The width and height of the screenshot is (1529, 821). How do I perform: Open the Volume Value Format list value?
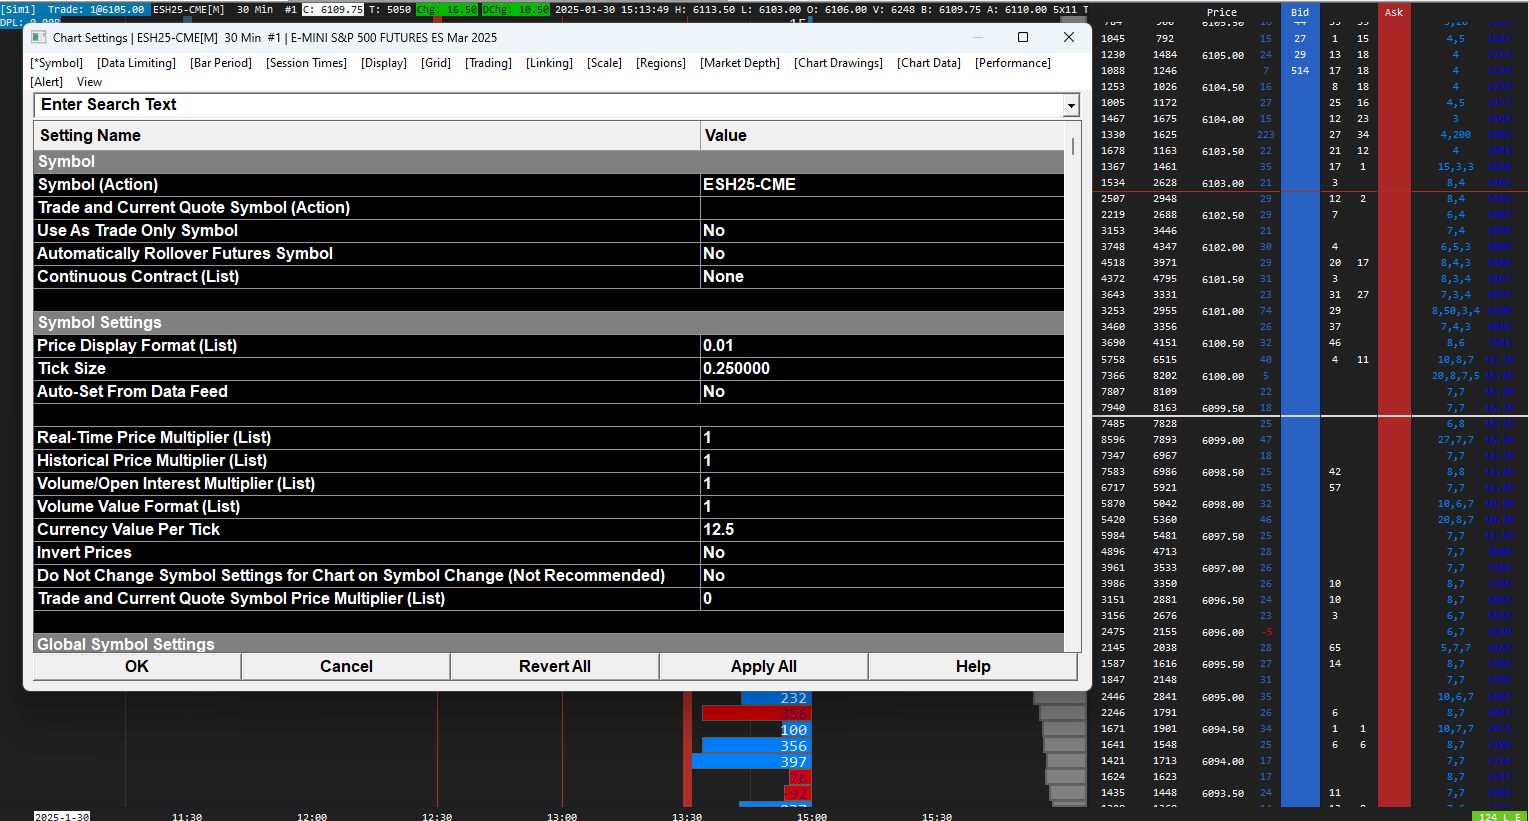(882, 507)
